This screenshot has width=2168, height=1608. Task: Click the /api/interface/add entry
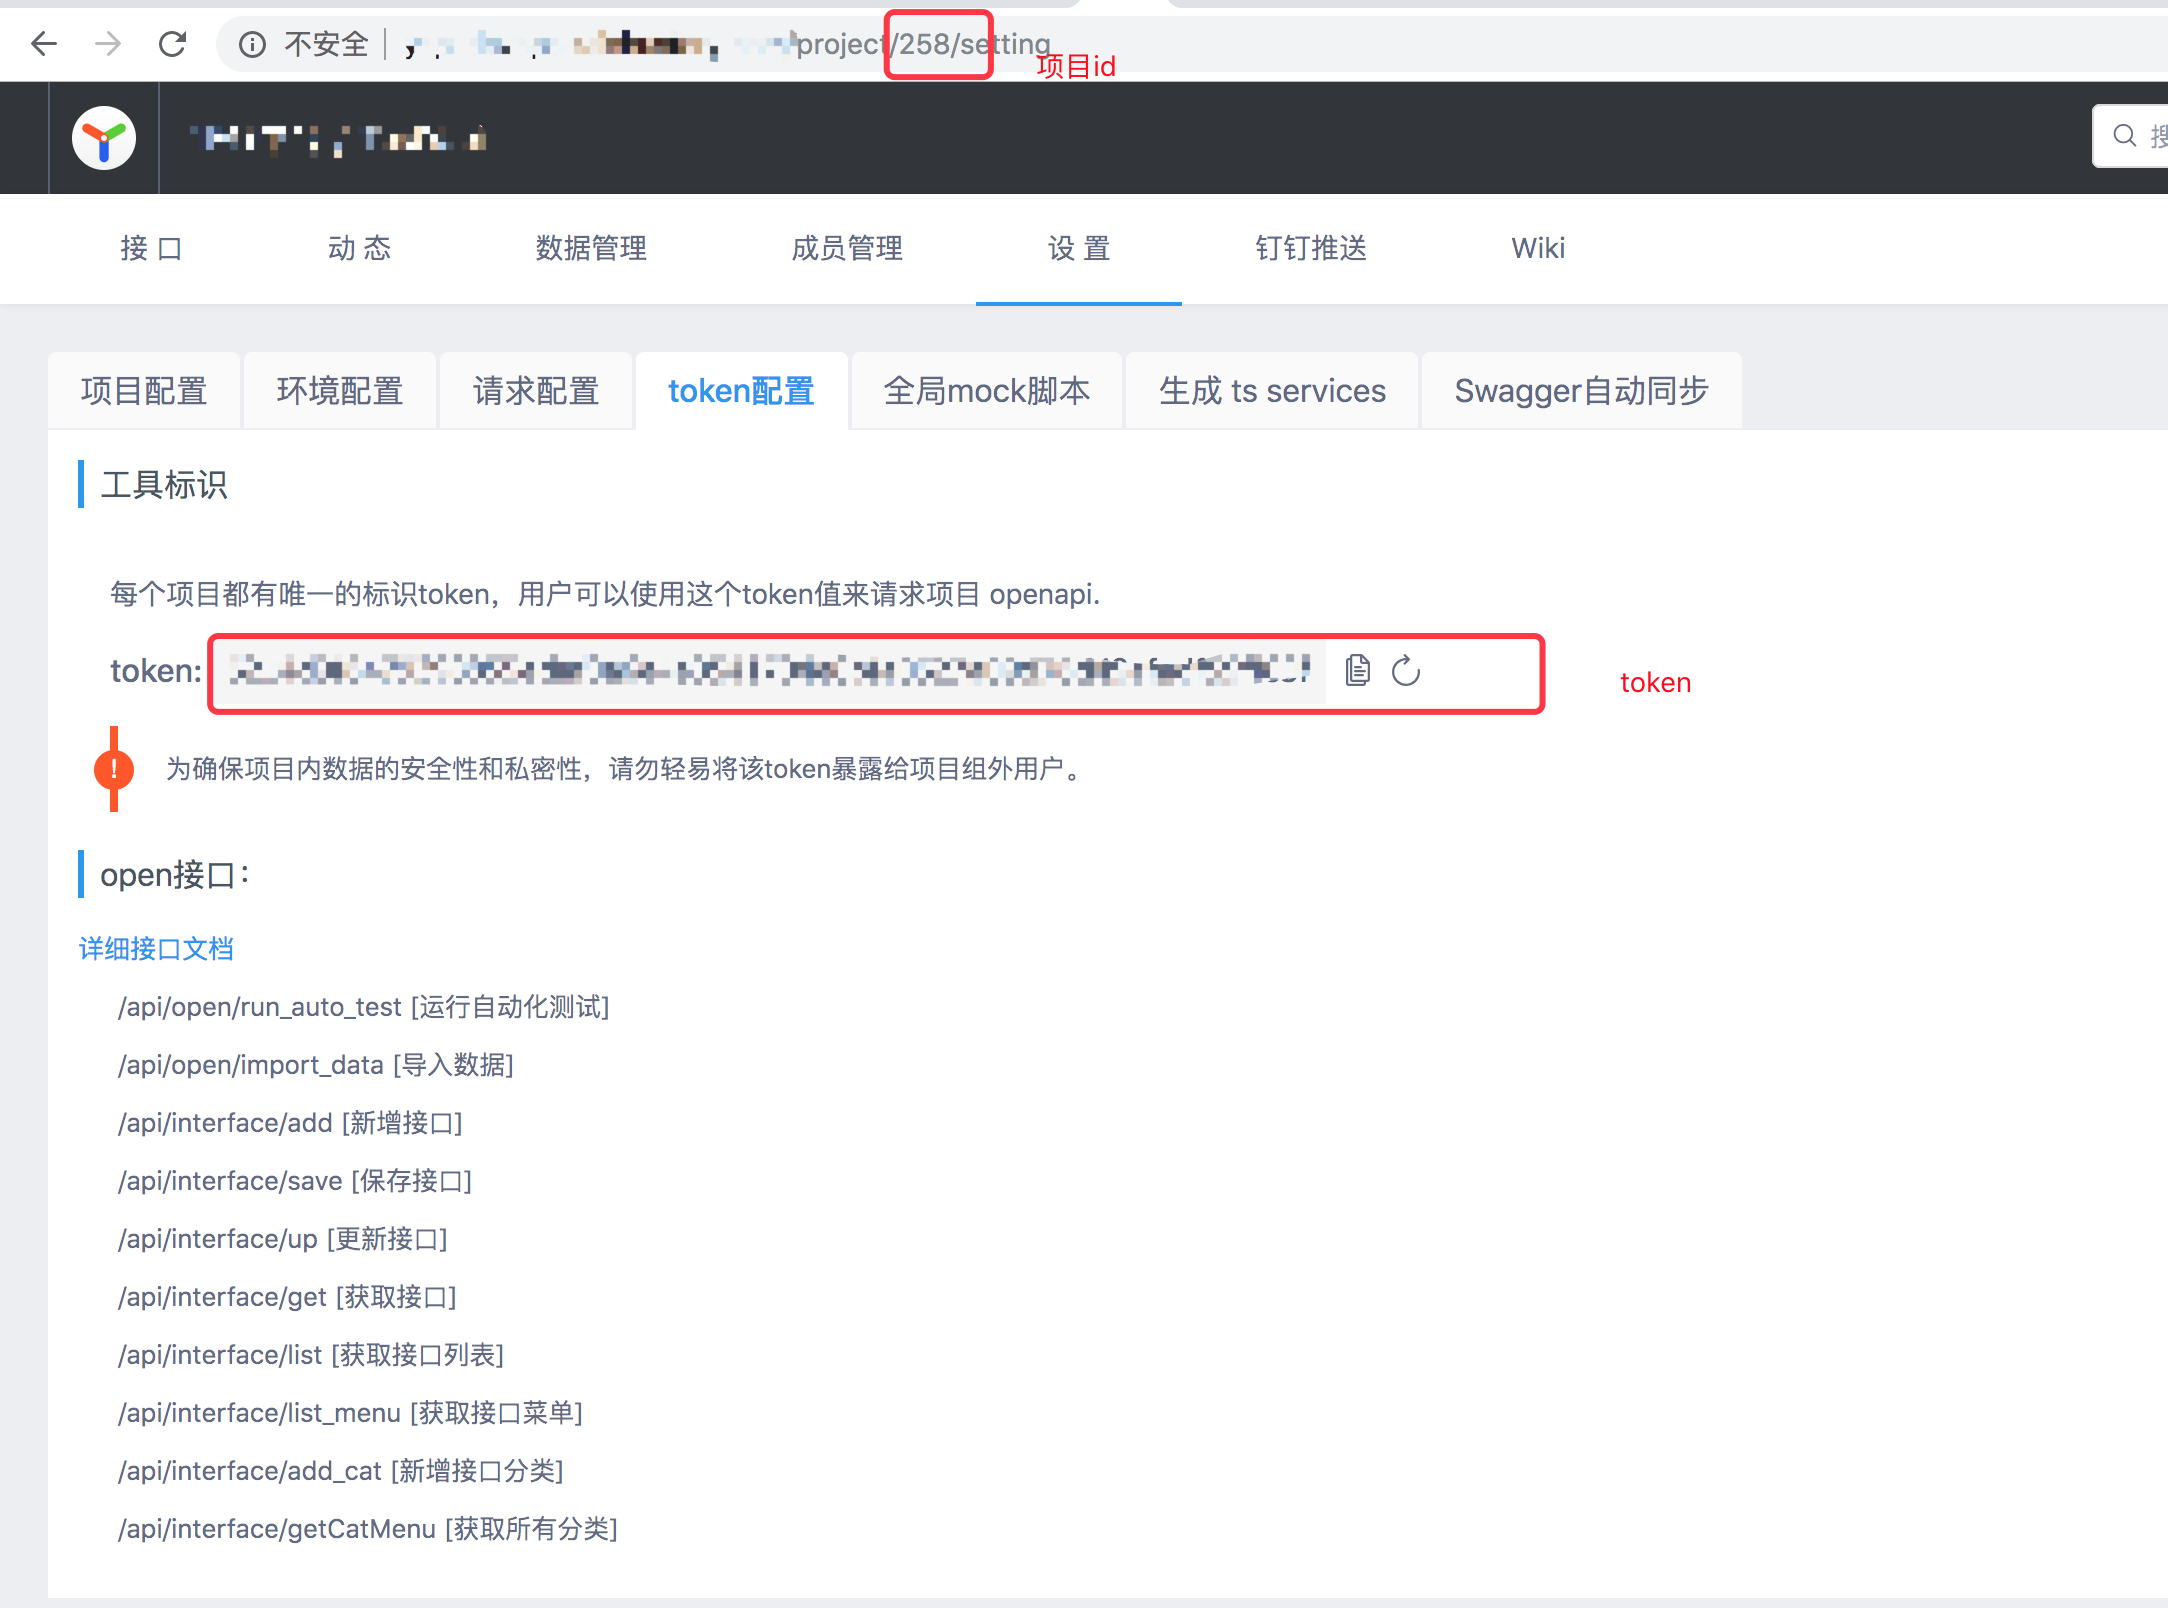point(290,1123)
